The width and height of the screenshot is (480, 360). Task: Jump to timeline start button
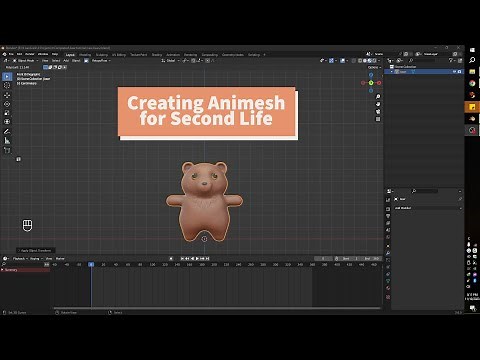182,259
